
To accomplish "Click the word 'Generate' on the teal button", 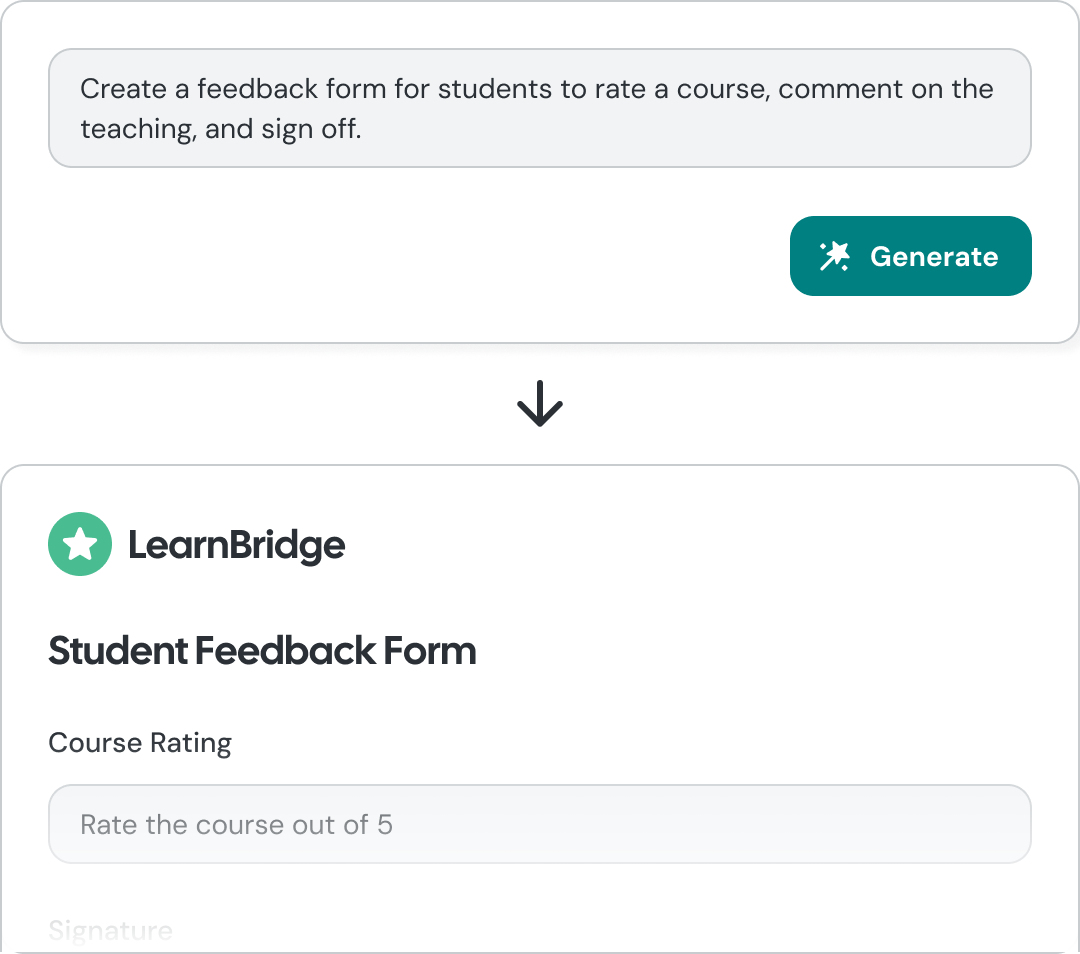I will (934, 256).
